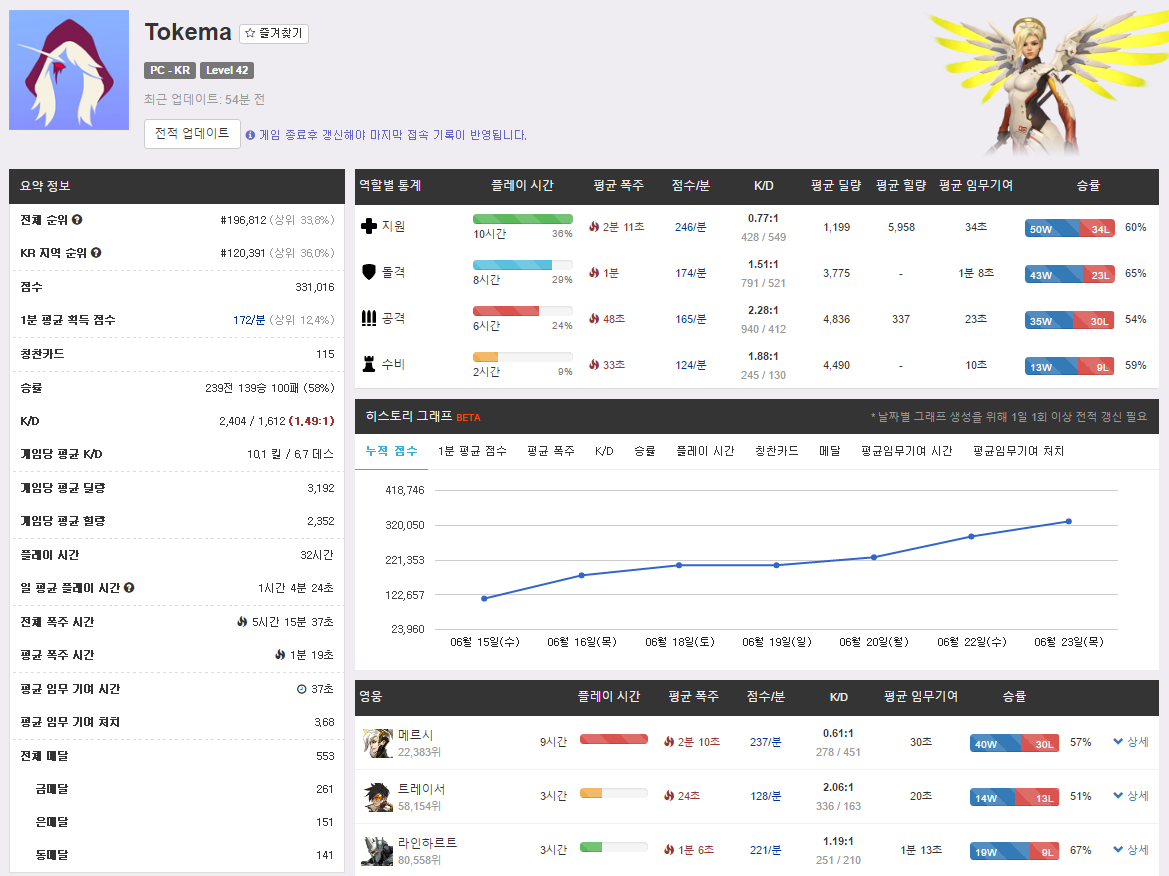
Task: Click help icon beside 일 평균 플레이 시간
Action: click(x=129, y=588)
